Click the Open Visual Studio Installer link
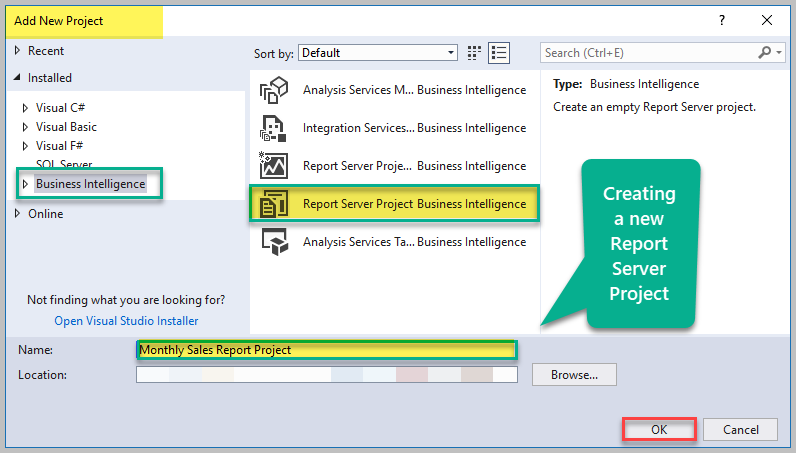This screenshot has height=453, width=796. (126, 321)
